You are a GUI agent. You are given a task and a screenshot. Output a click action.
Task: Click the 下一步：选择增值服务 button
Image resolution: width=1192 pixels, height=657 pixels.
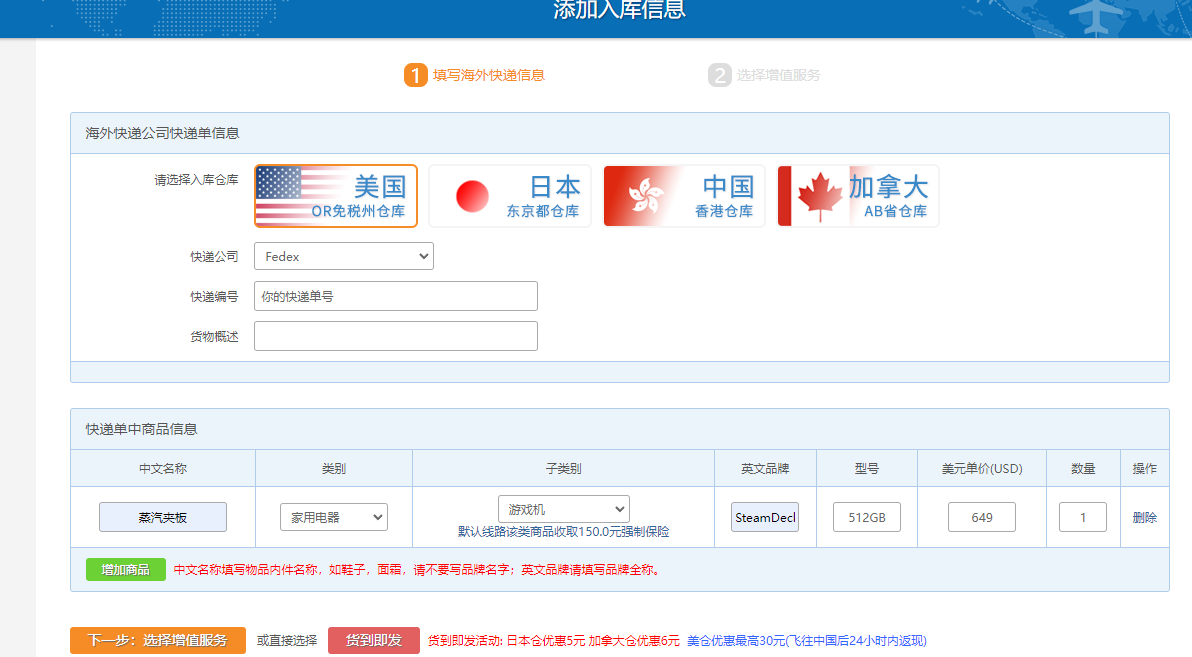(157, 639)
